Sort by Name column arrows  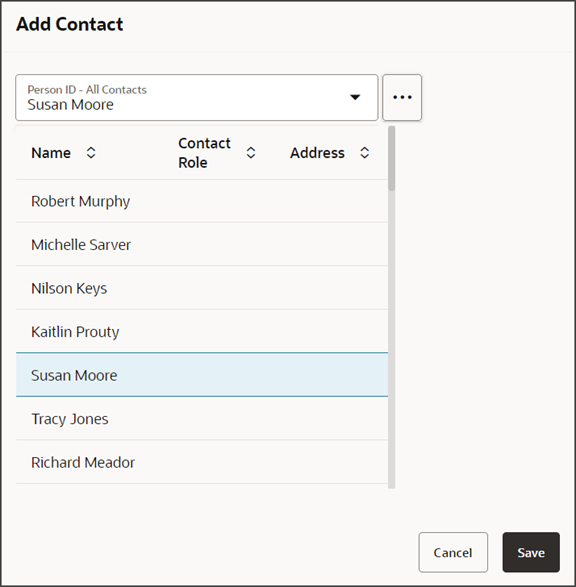pos(91,153)
